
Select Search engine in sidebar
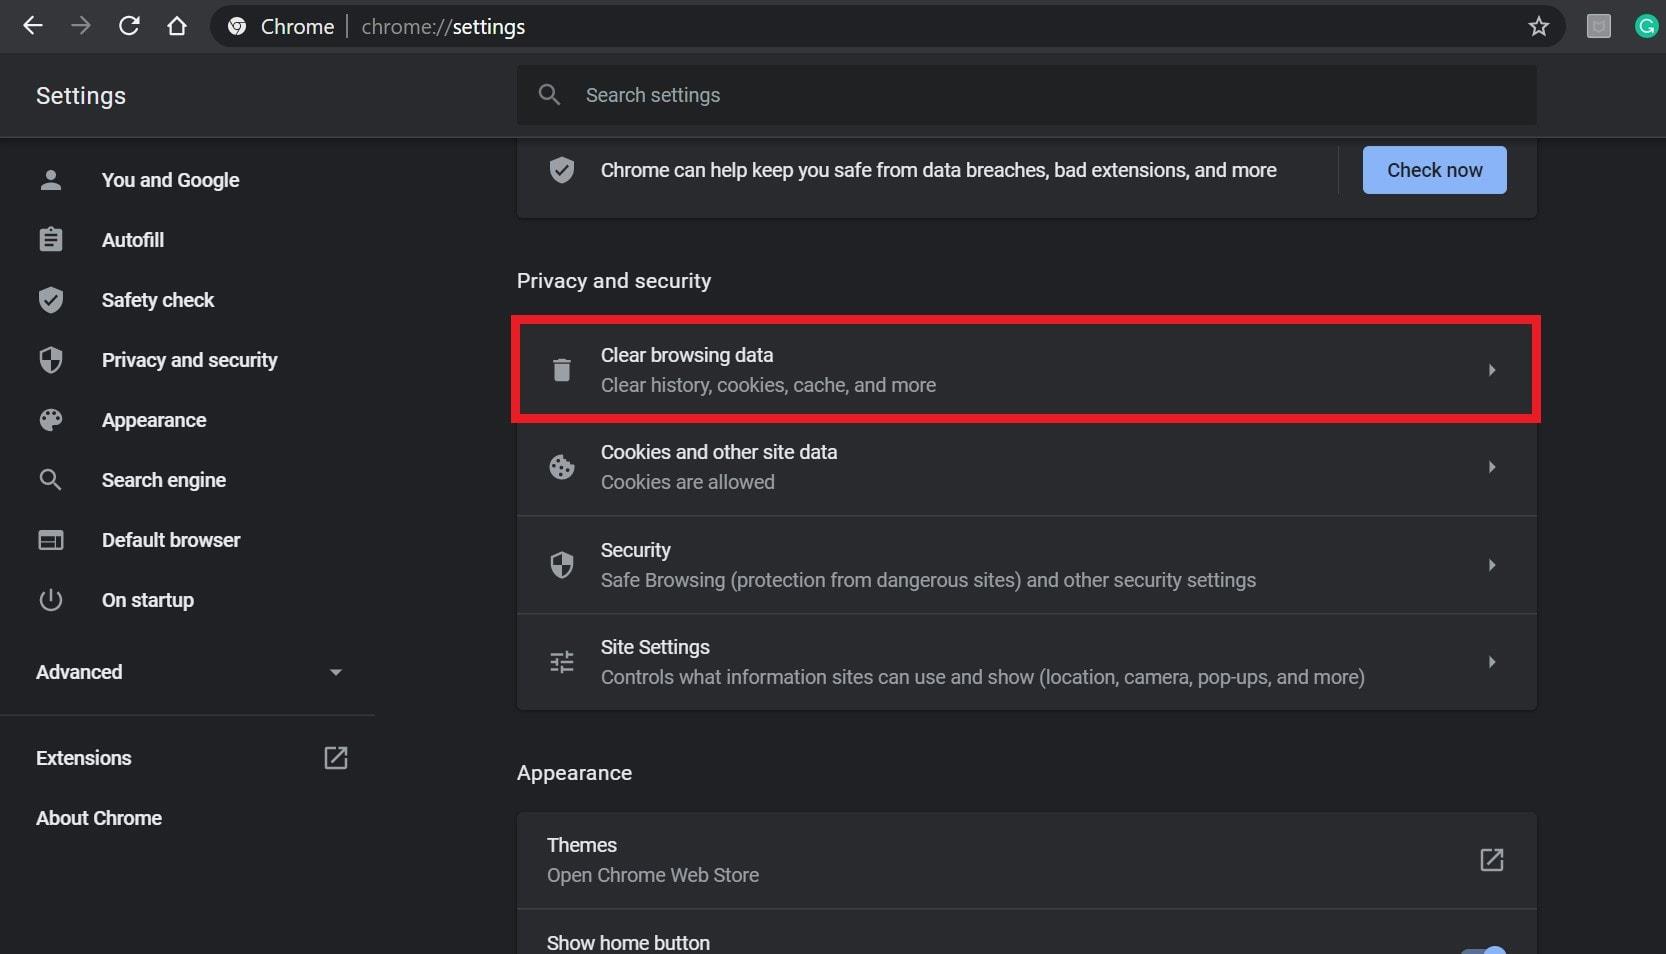(164, 480)
